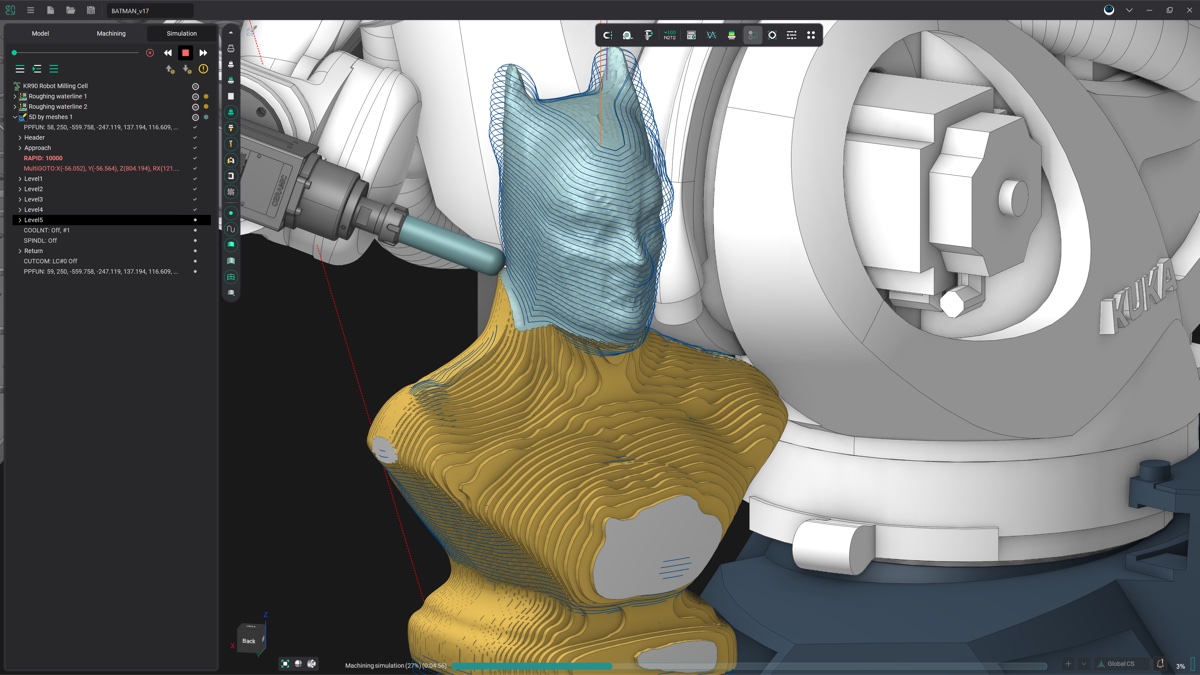Click the fast-forward simulation button
The image size is (1200, 675).
click(203, 53)
